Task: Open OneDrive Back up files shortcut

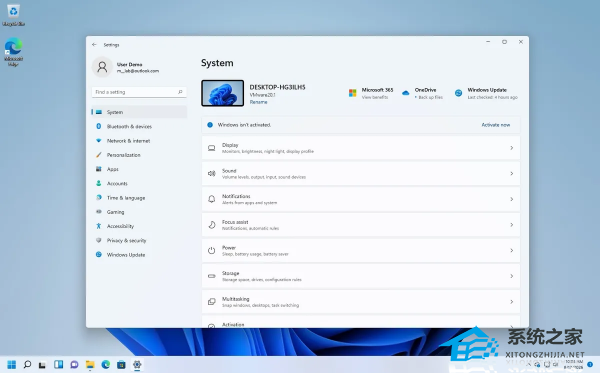Action: click(x=422, y=93)
